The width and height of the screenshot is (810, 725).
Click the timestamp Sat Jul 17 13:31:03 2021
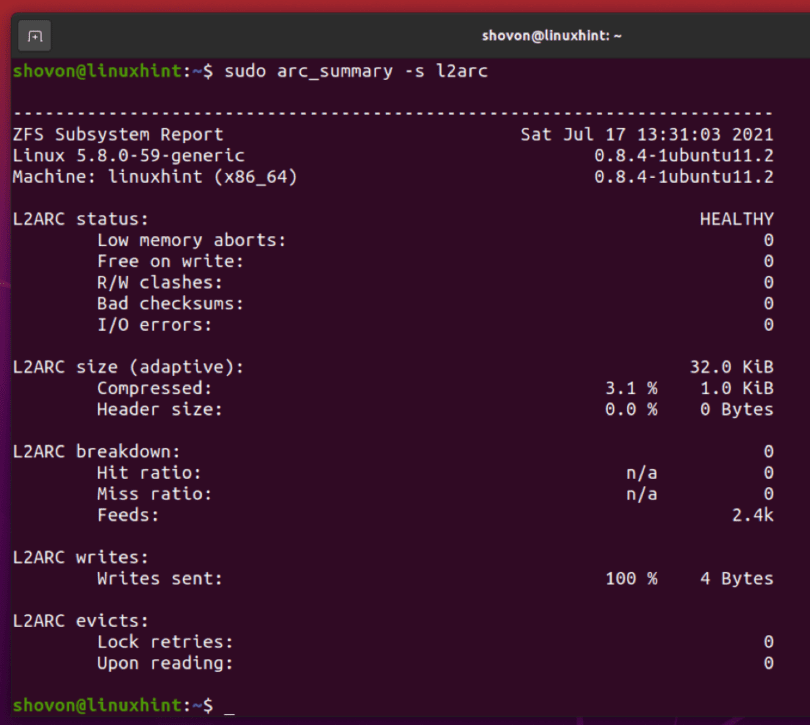(648, 134)
